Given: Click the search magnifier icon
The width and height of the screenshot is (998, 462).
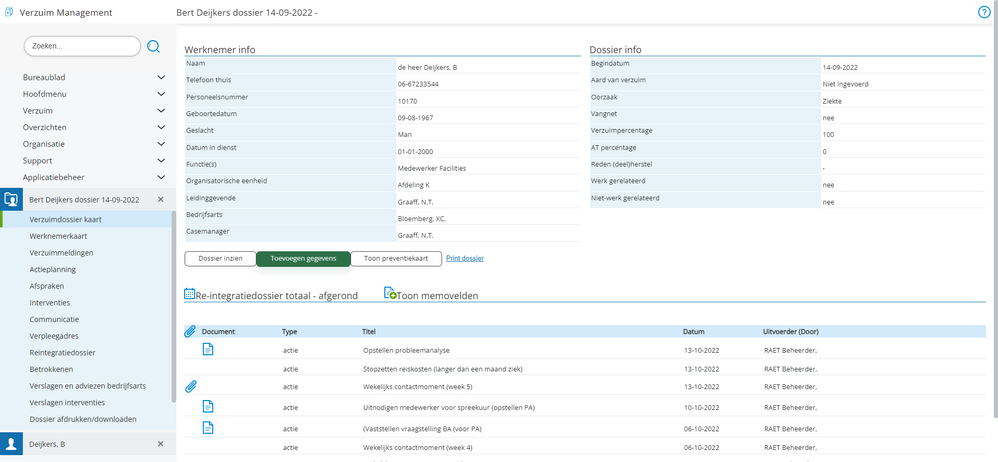Looking at the screenshot, I should coord(154,46).
